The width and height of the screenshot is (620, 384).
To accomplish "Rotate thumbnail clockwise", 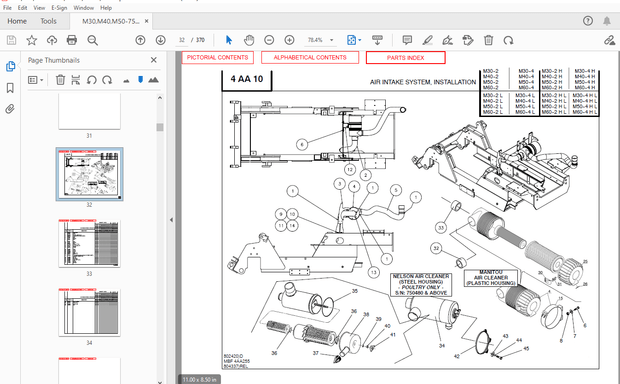I will coord(107,80).
